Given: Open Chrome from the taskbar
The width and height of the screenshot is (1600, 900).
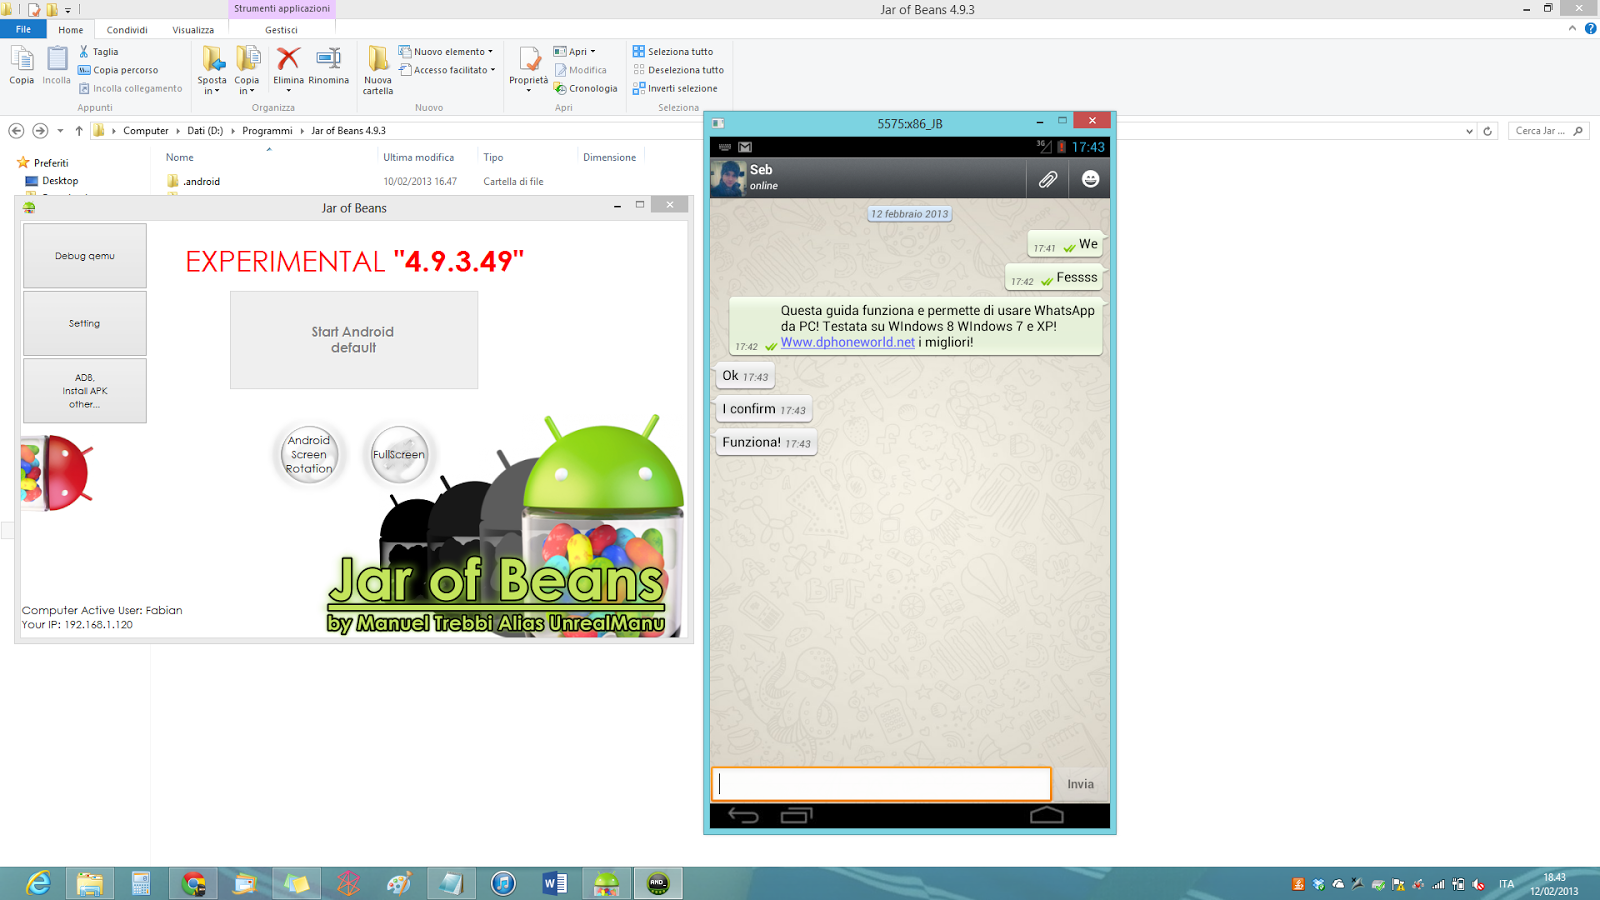Looking at the screenshot, I should (193, 883).
